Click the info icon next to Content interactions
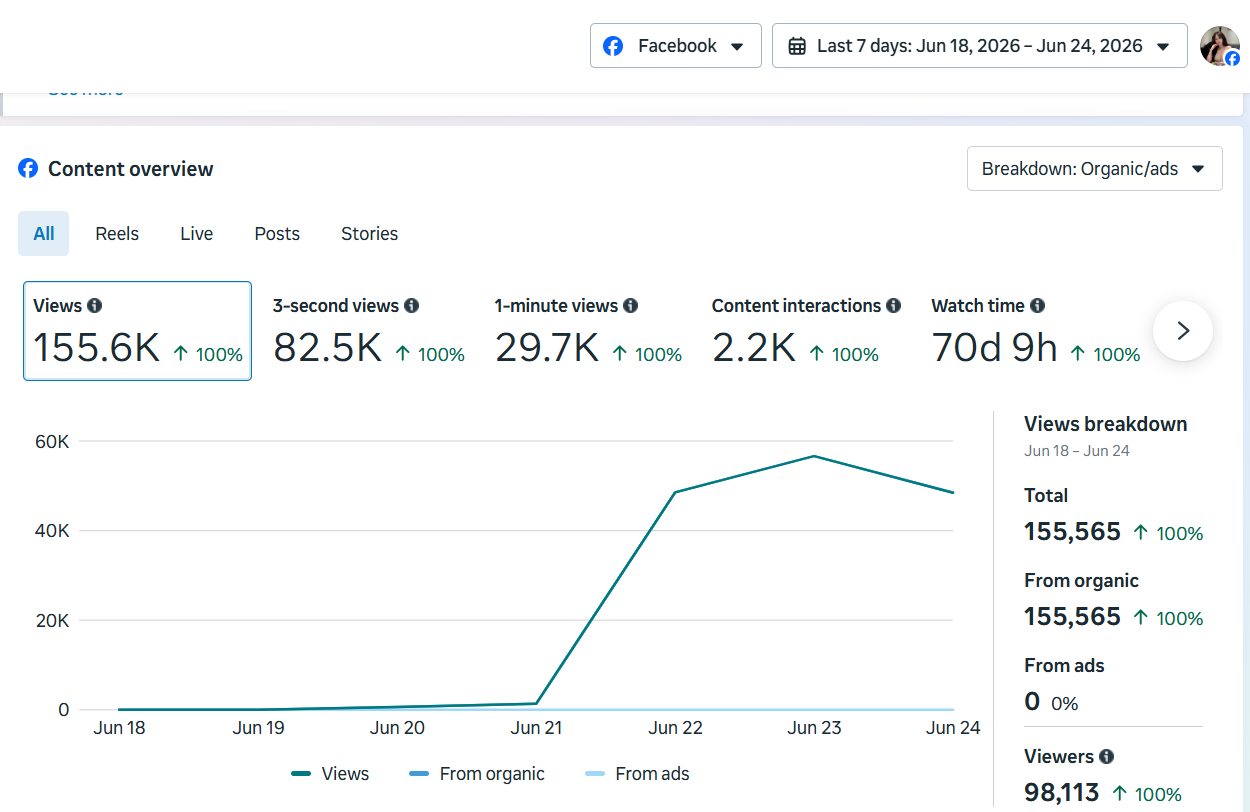The image size is (1250, 812). [893, 306]
